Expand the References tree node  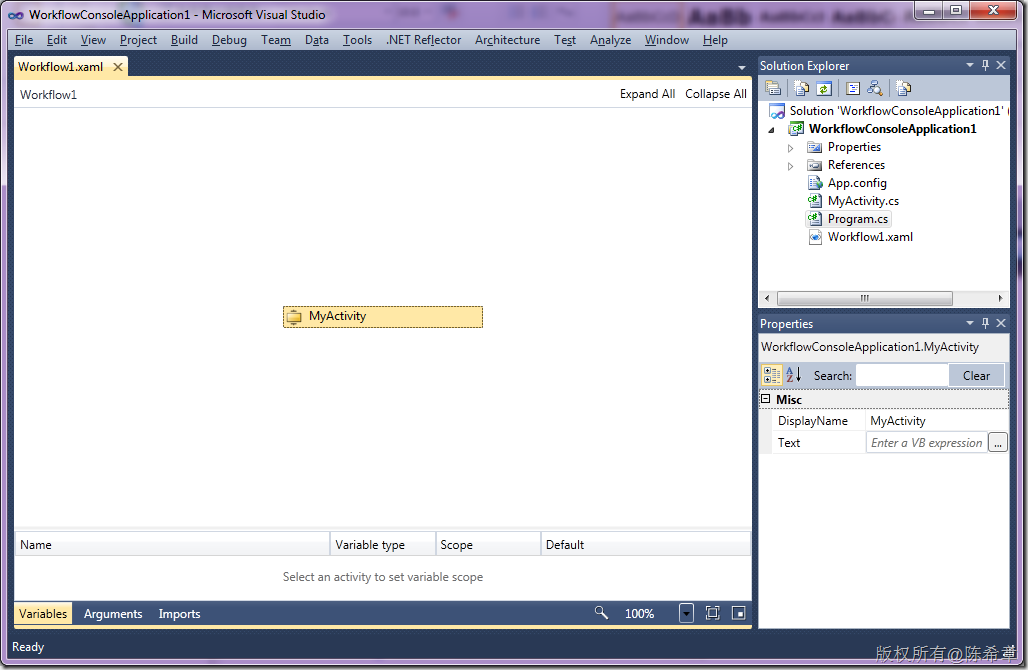(x=790, y=166)
